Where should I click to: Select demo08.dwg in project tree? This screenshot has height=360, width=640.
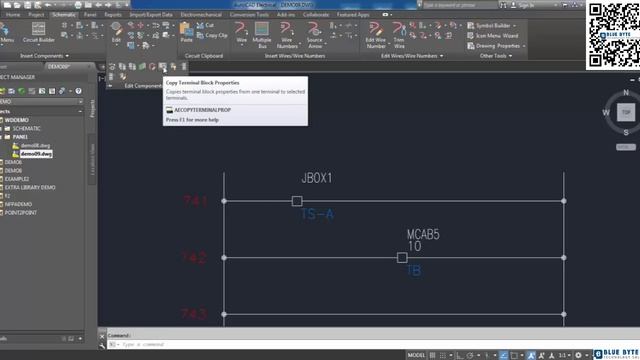[x=35, y=145]
